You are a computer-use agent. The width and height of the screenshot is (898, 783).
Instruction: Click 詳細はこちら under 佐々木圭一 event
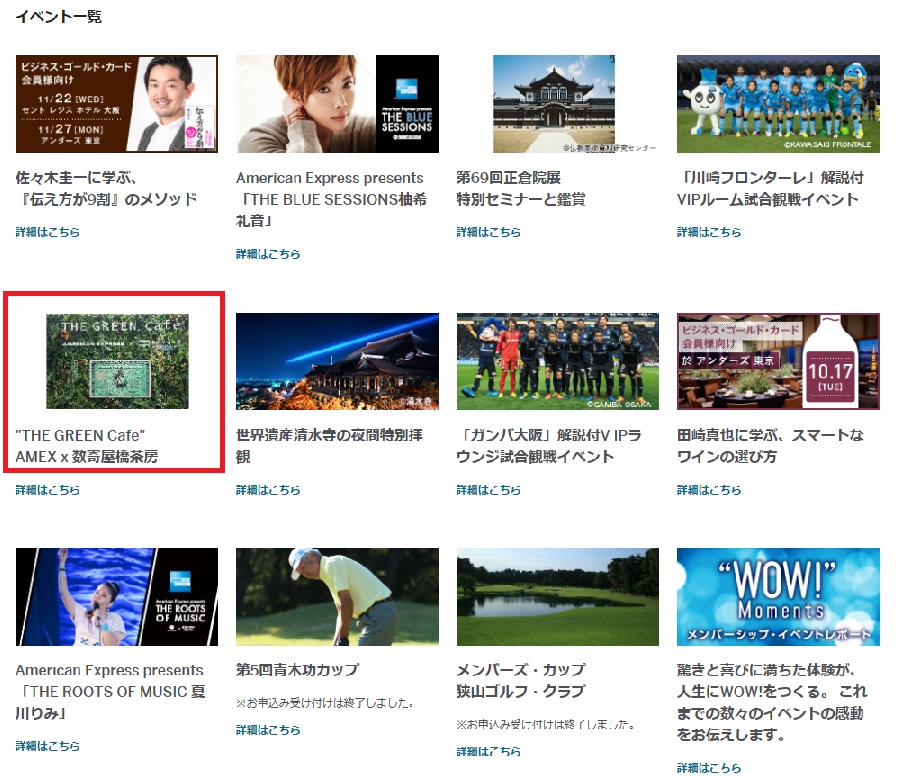(x=48, y=232)
